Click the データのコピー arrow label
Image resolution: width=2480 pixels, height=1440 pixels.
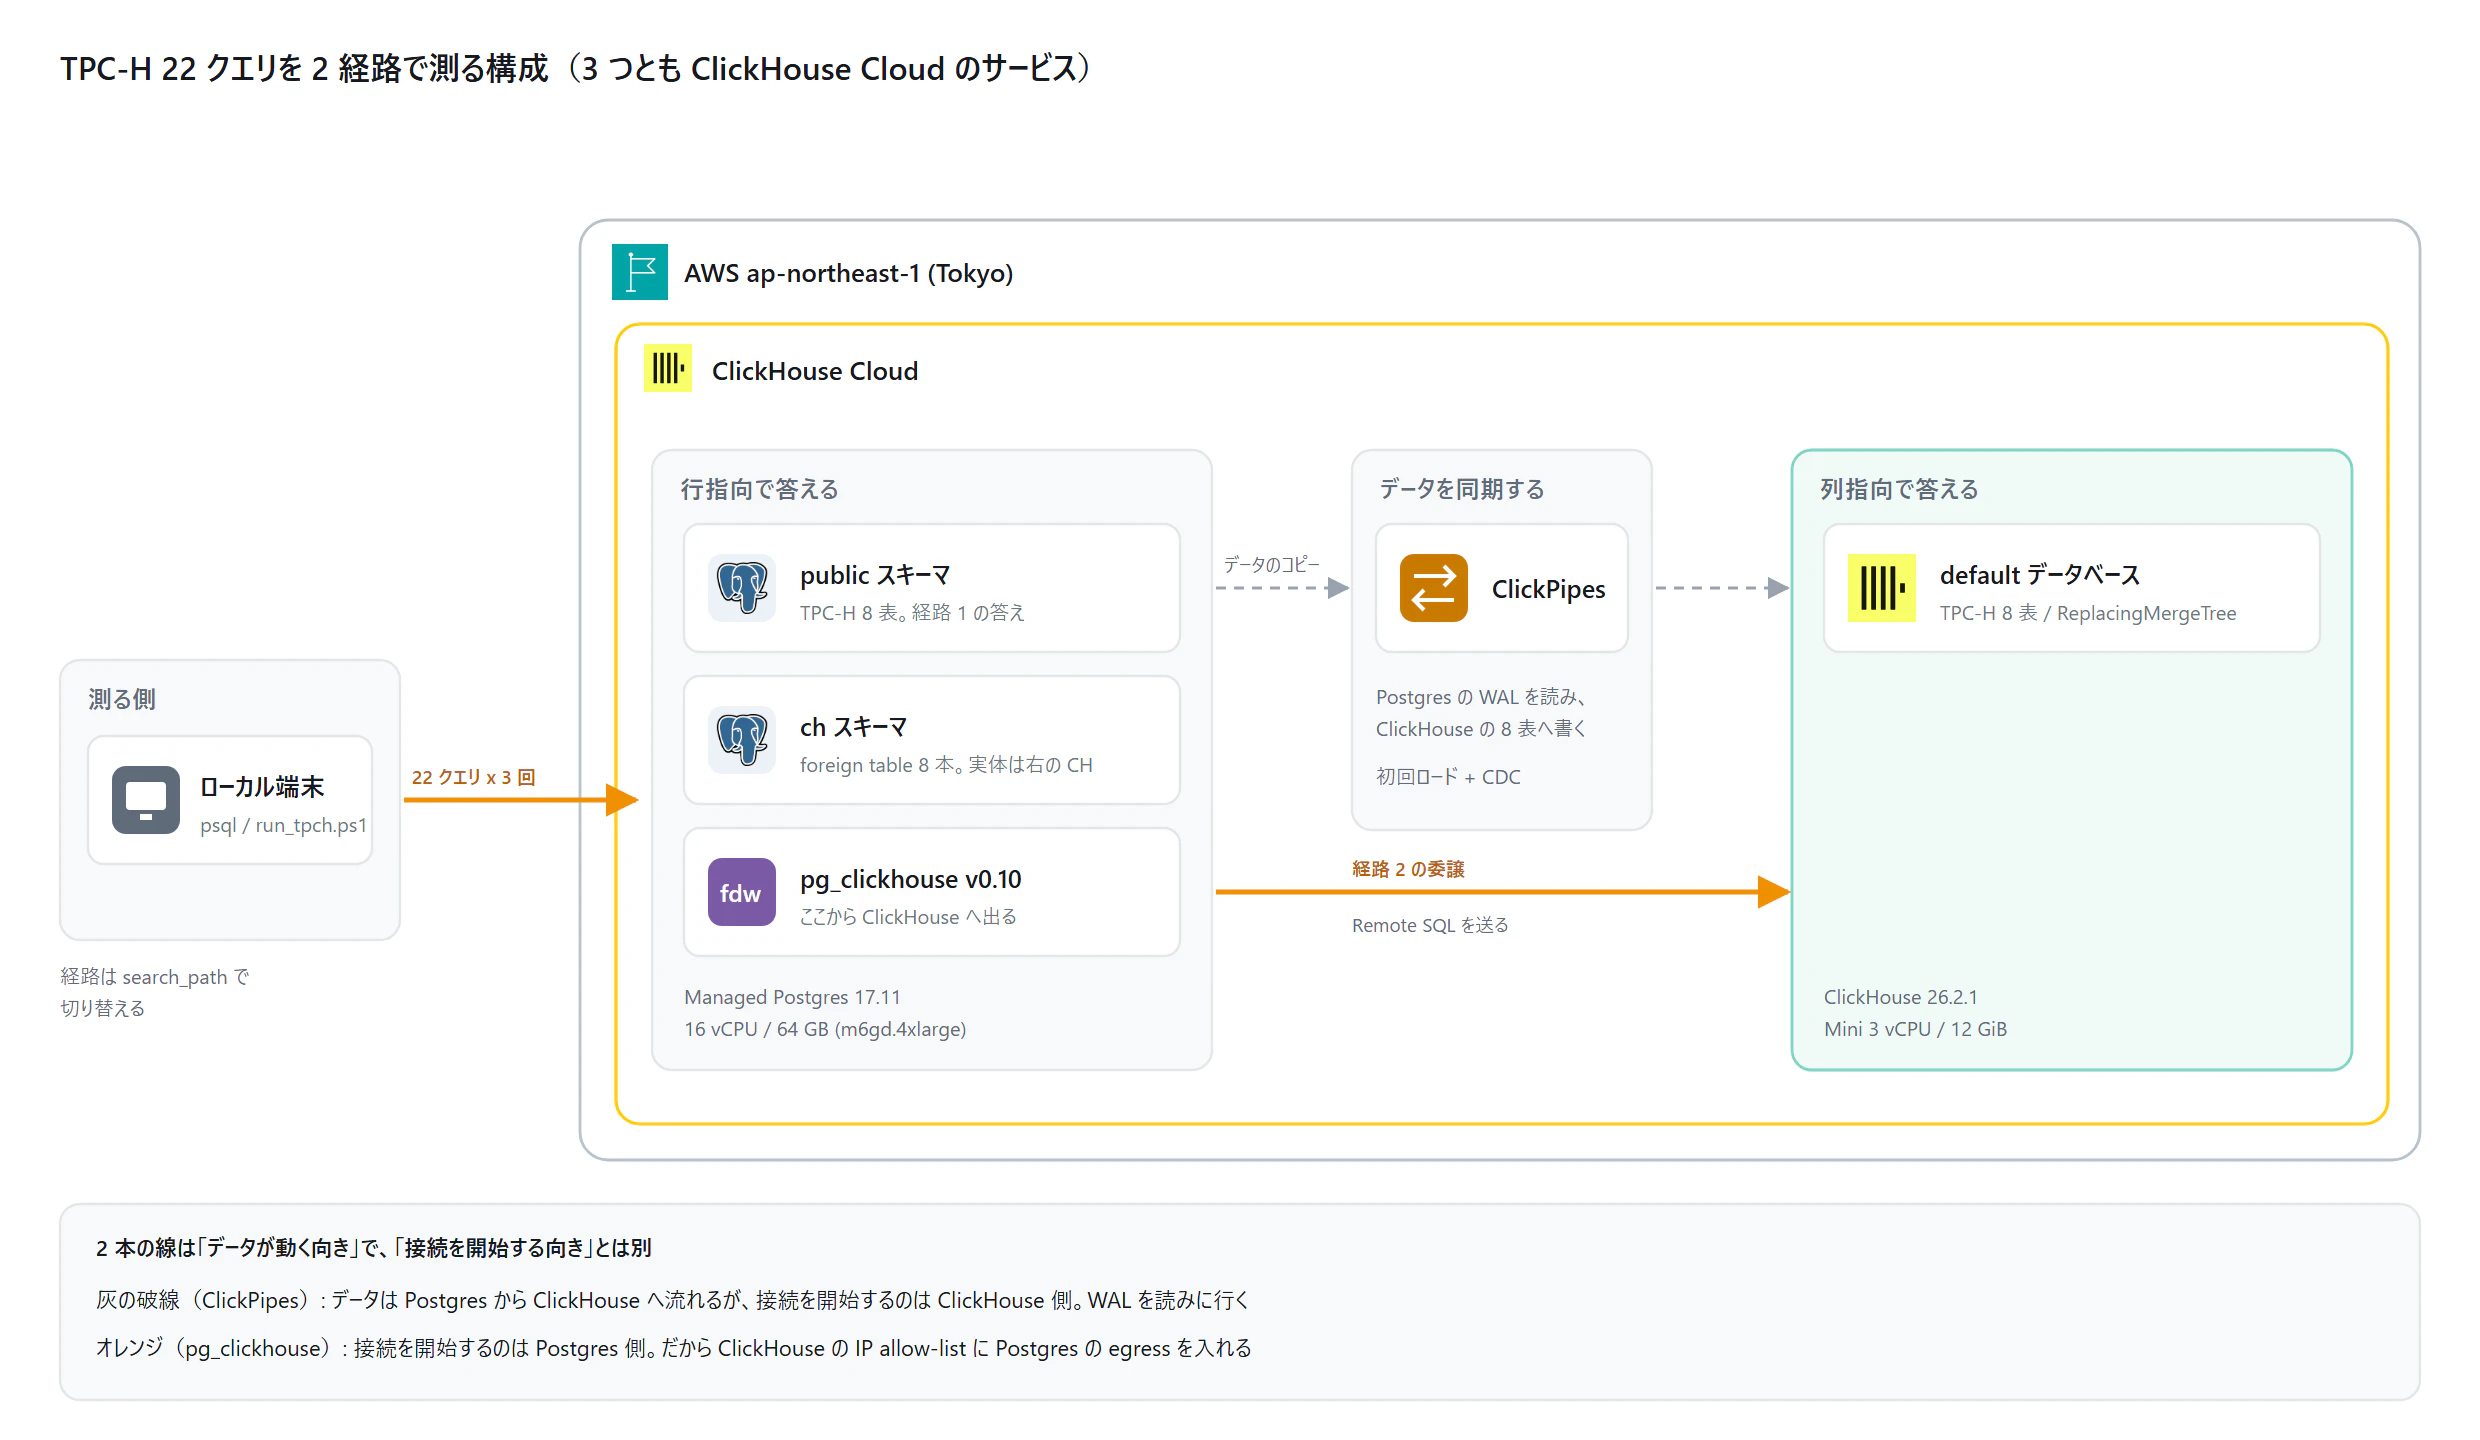click(x=1272, y=565)
